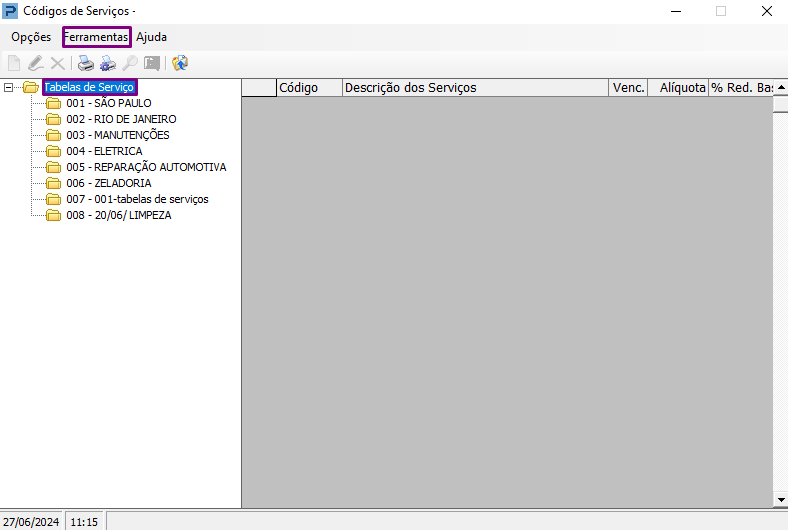Click the Edit pencil toolbar icon
Viewport: 788px width, 530px height.
click(36, 63)
